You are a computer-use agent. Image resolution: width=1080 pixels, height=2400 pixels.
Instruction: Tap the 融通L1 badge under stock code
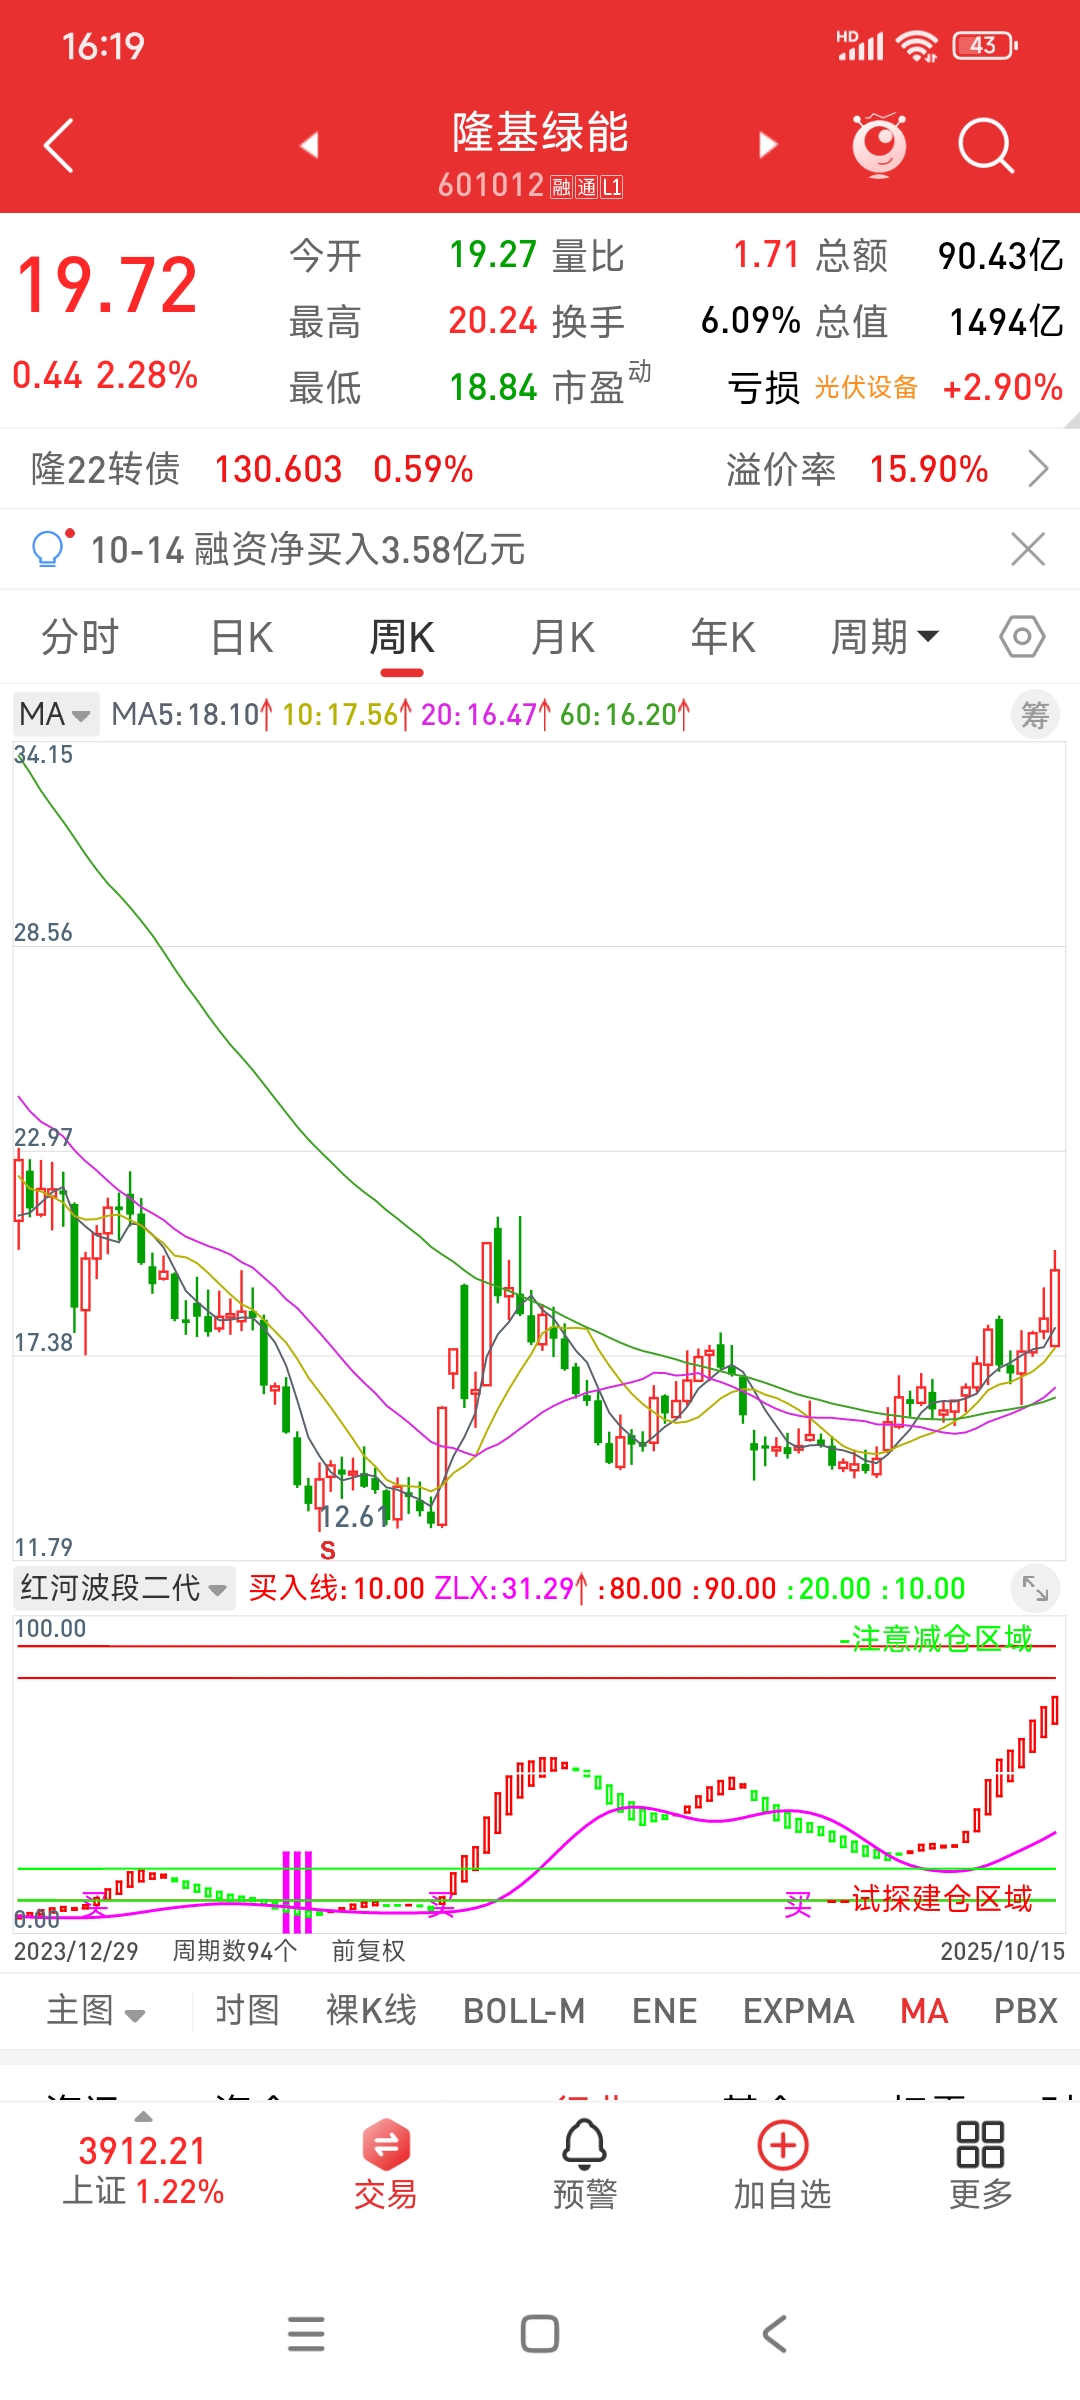click(x=587, y=186)
